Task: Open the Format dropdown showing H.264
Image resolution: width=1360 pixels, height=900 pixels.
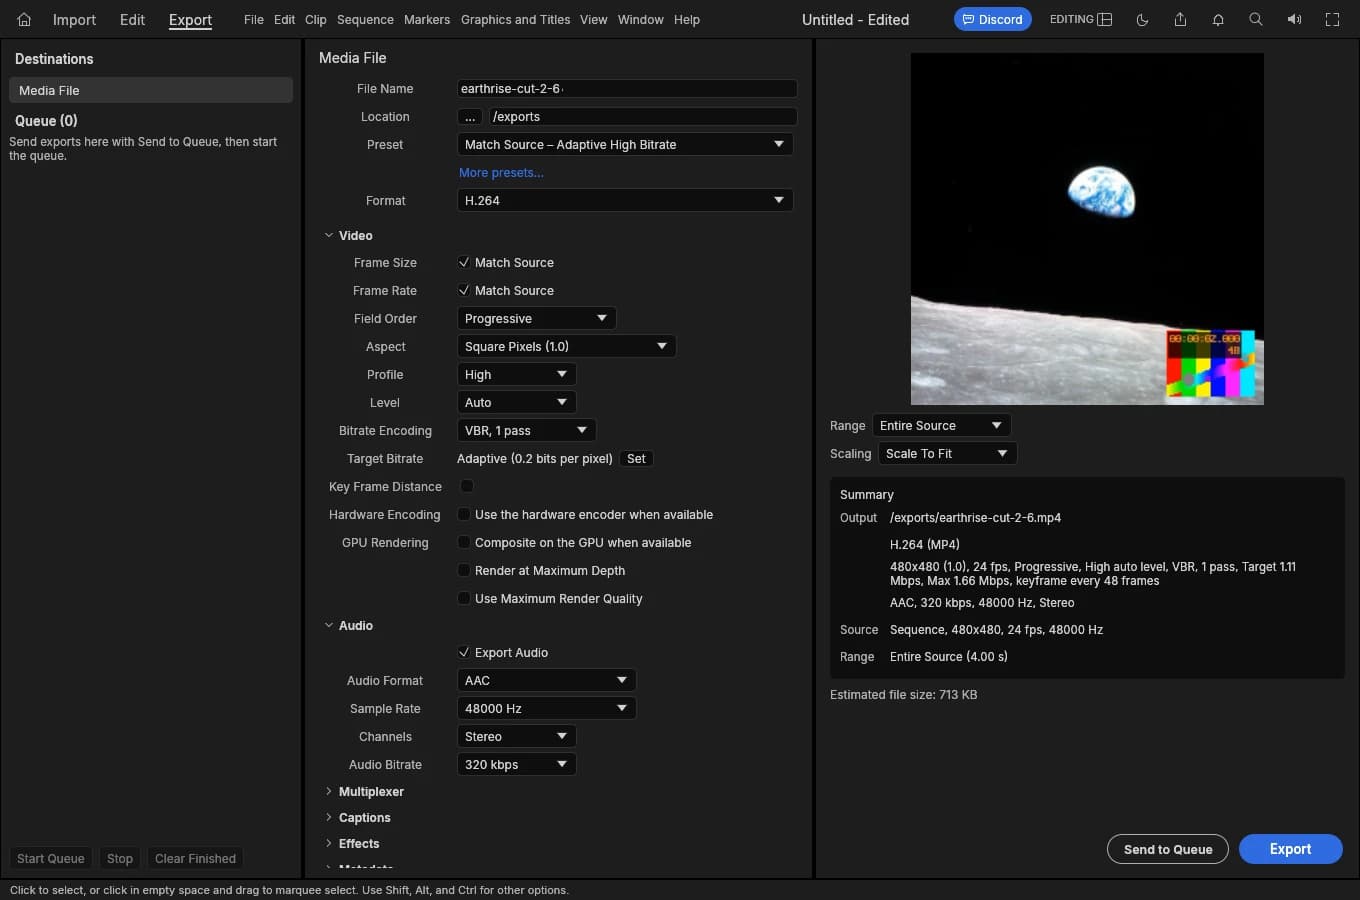Action: [625, 200]
